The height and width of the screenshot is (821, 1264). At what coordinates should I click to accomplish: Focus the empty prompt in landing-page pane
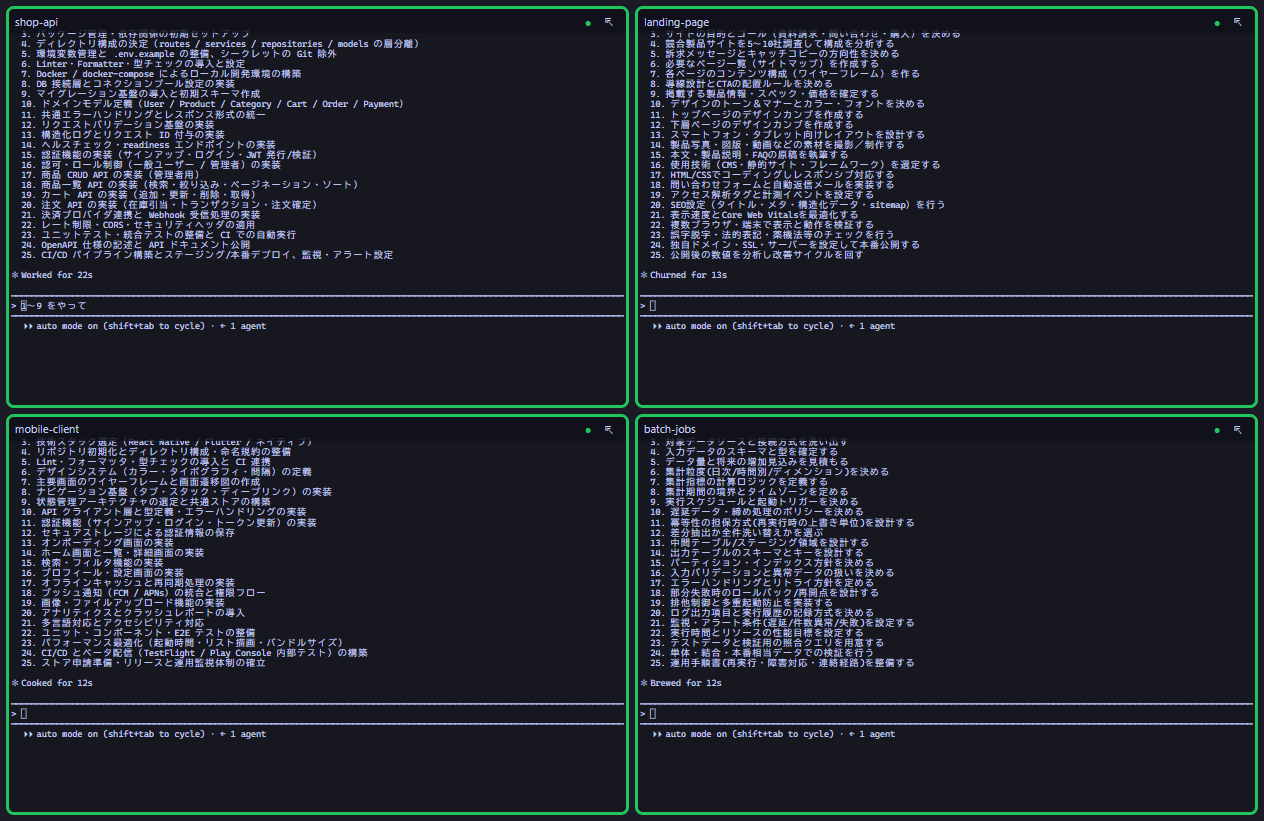pos(946,305)
